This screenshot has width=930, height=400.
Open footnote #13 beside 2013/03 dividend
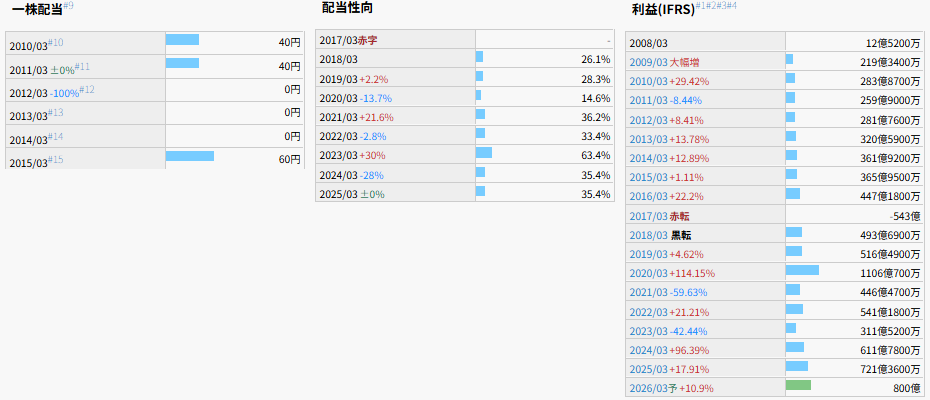pyautogui.click(x=56, y=113)
